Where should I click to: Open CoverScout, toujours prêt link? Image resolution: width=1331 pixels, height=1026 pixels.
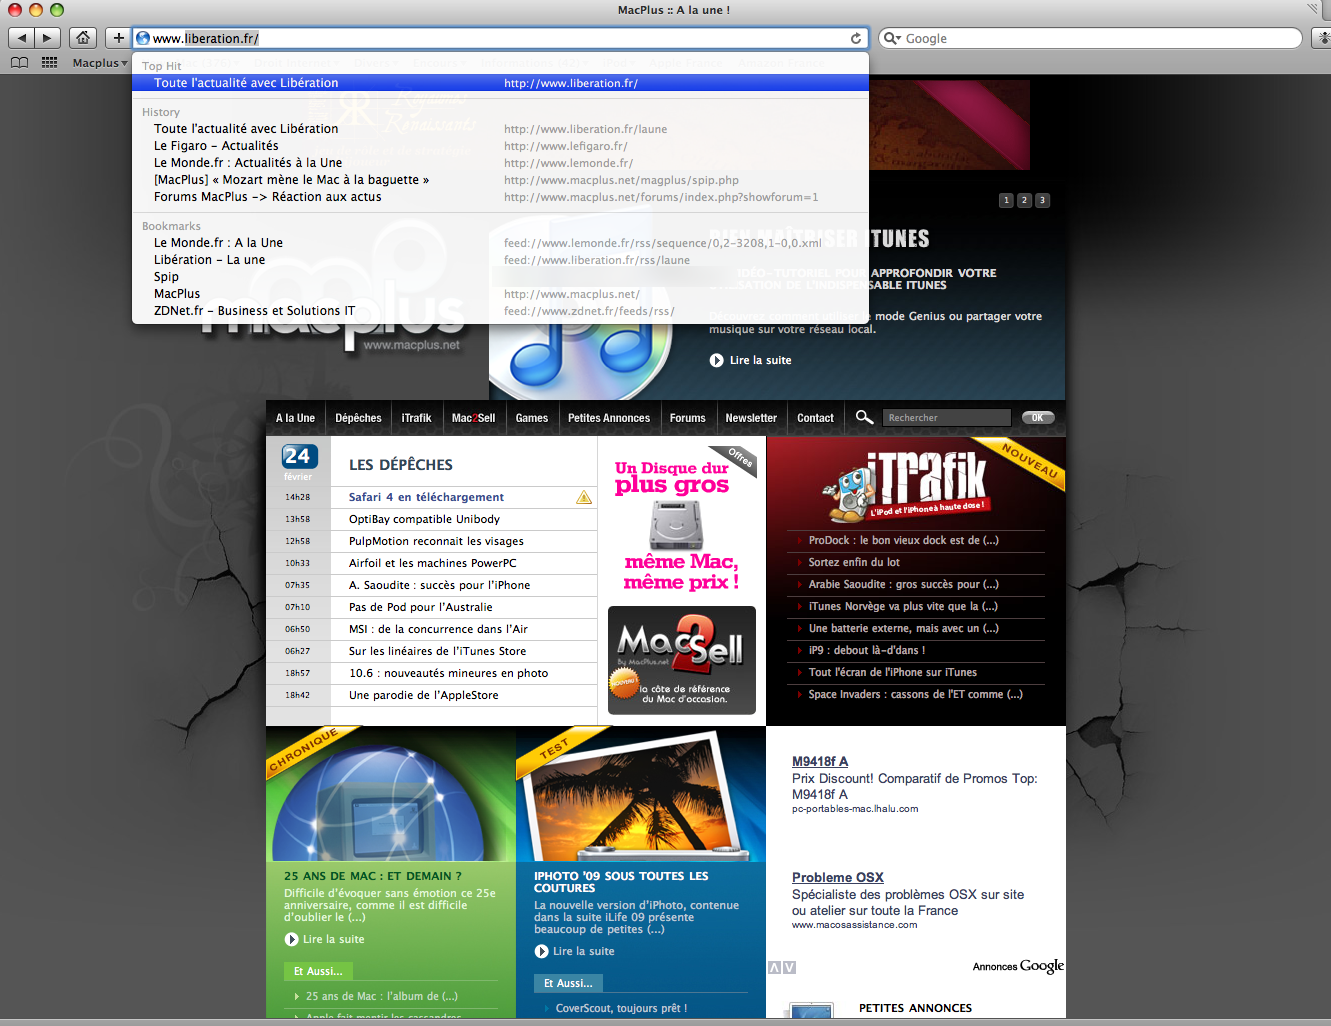point(621,1008)
